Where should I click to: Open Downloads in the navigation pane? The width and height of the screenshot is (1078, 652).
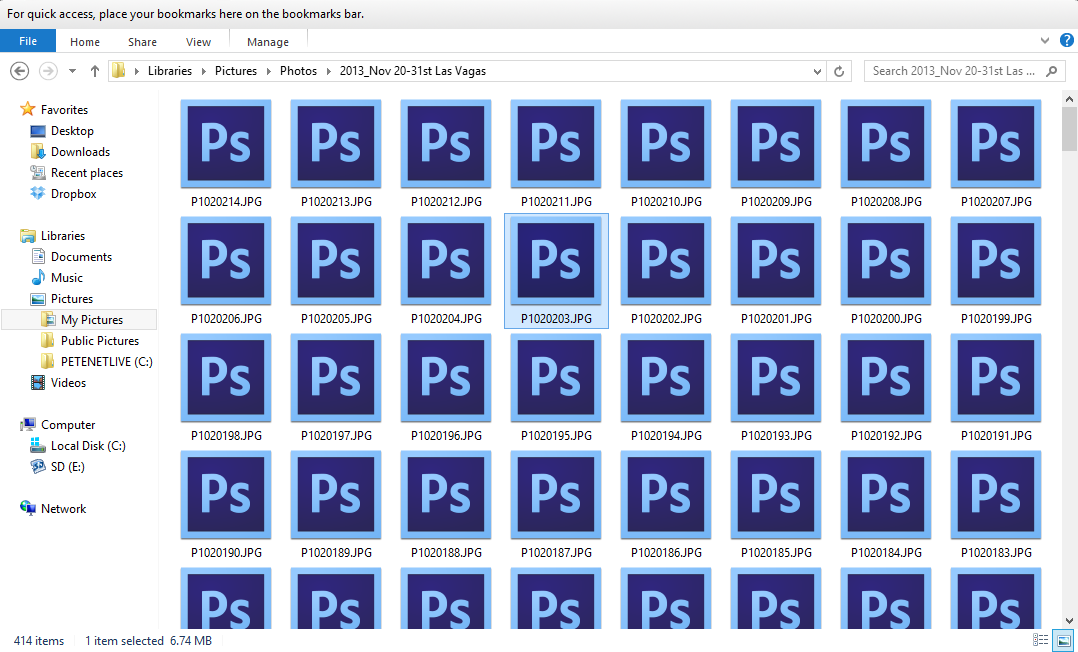80,151
